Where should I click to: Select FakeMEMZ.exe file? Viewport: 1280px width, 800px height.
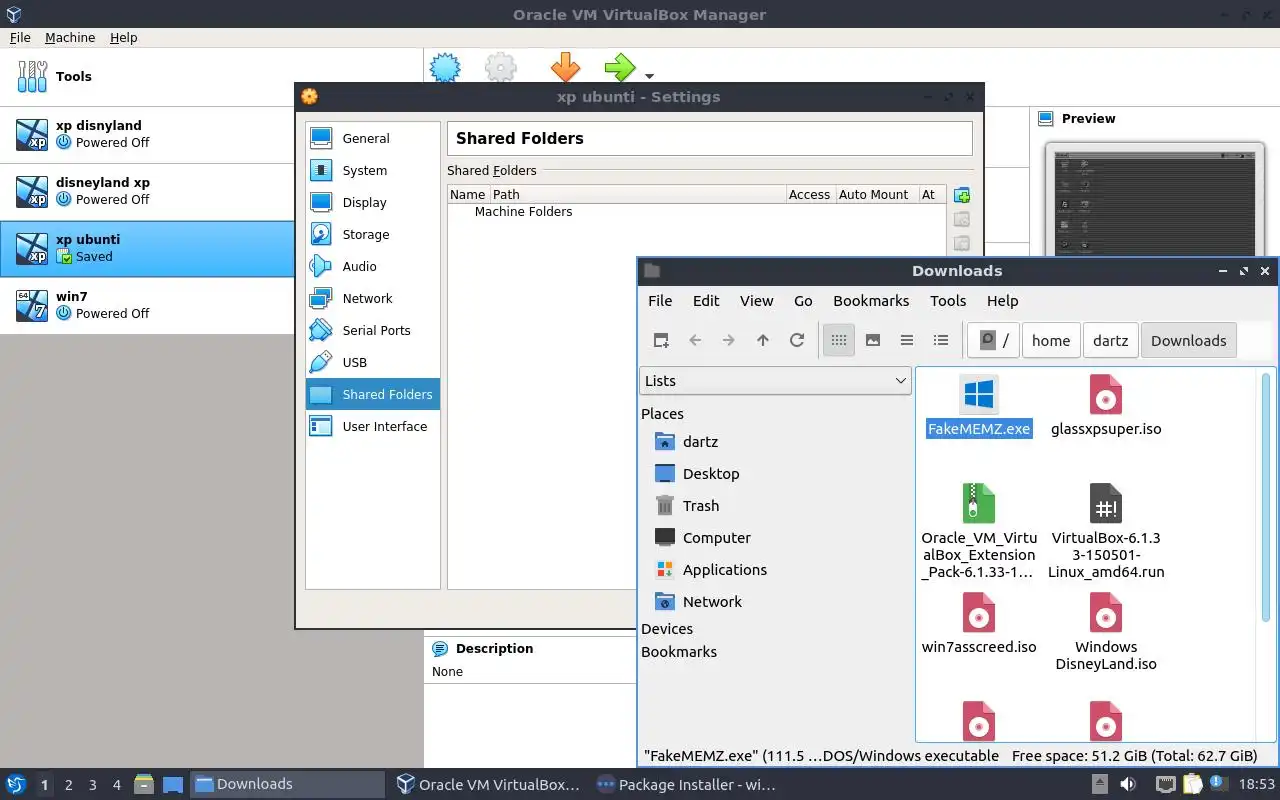pyautogui.click(x=979, y=407)
